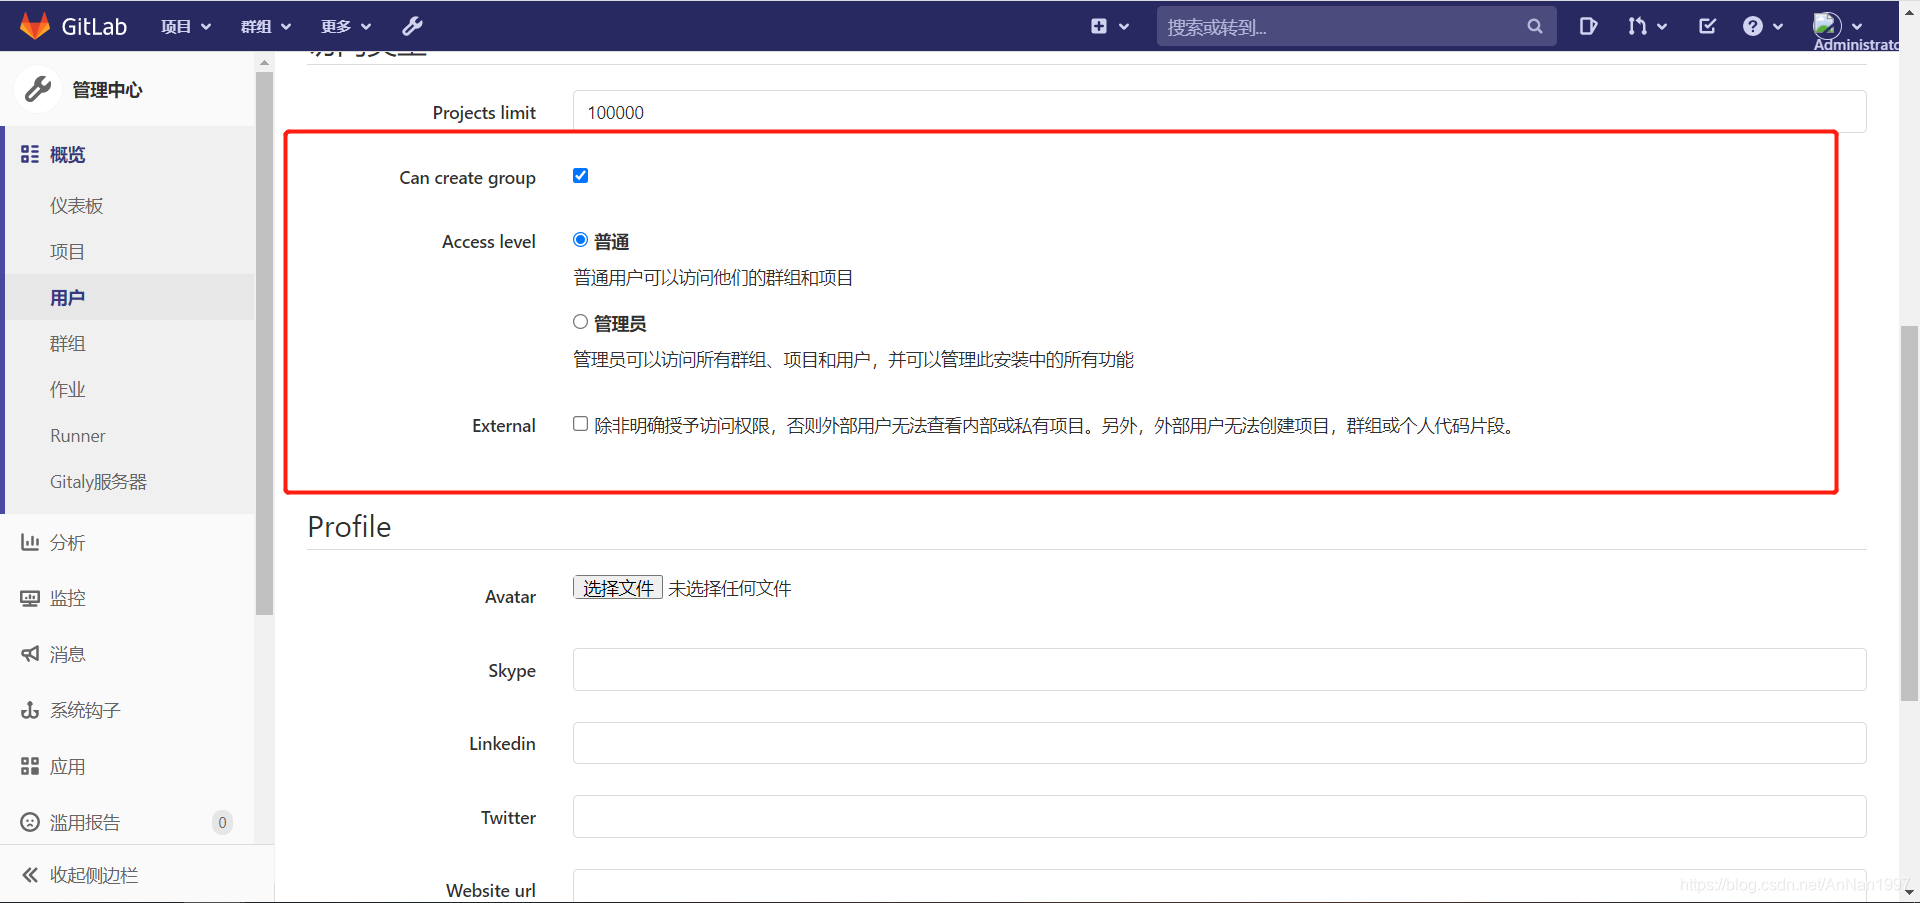Viewport: 1920px width, 903px height.
Task: Click the 概览 section link
Action: (67, 154)
